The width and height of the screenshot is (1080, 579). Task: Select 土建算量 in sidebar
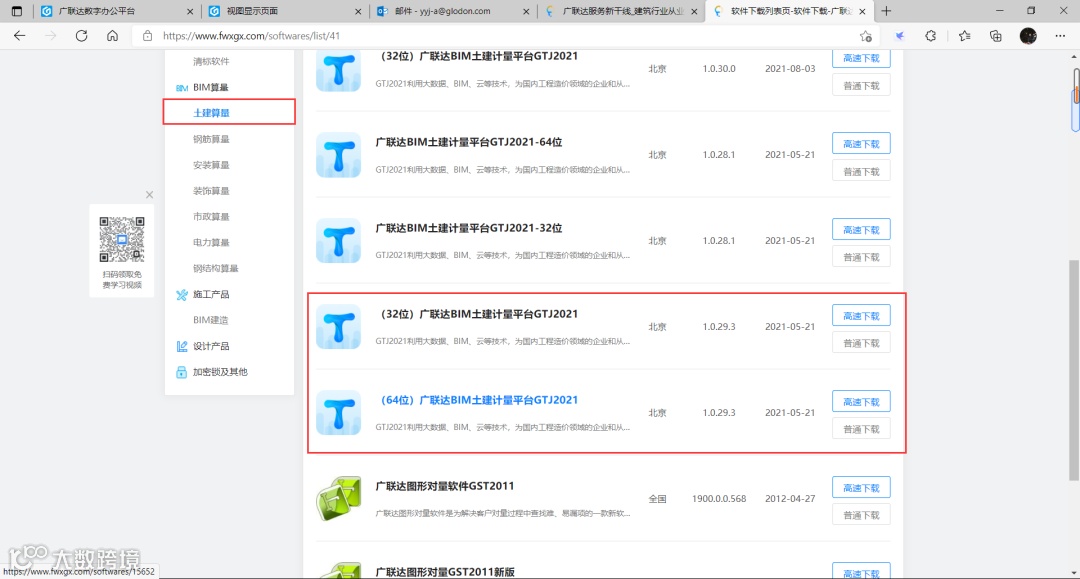(x=211, y=113)
